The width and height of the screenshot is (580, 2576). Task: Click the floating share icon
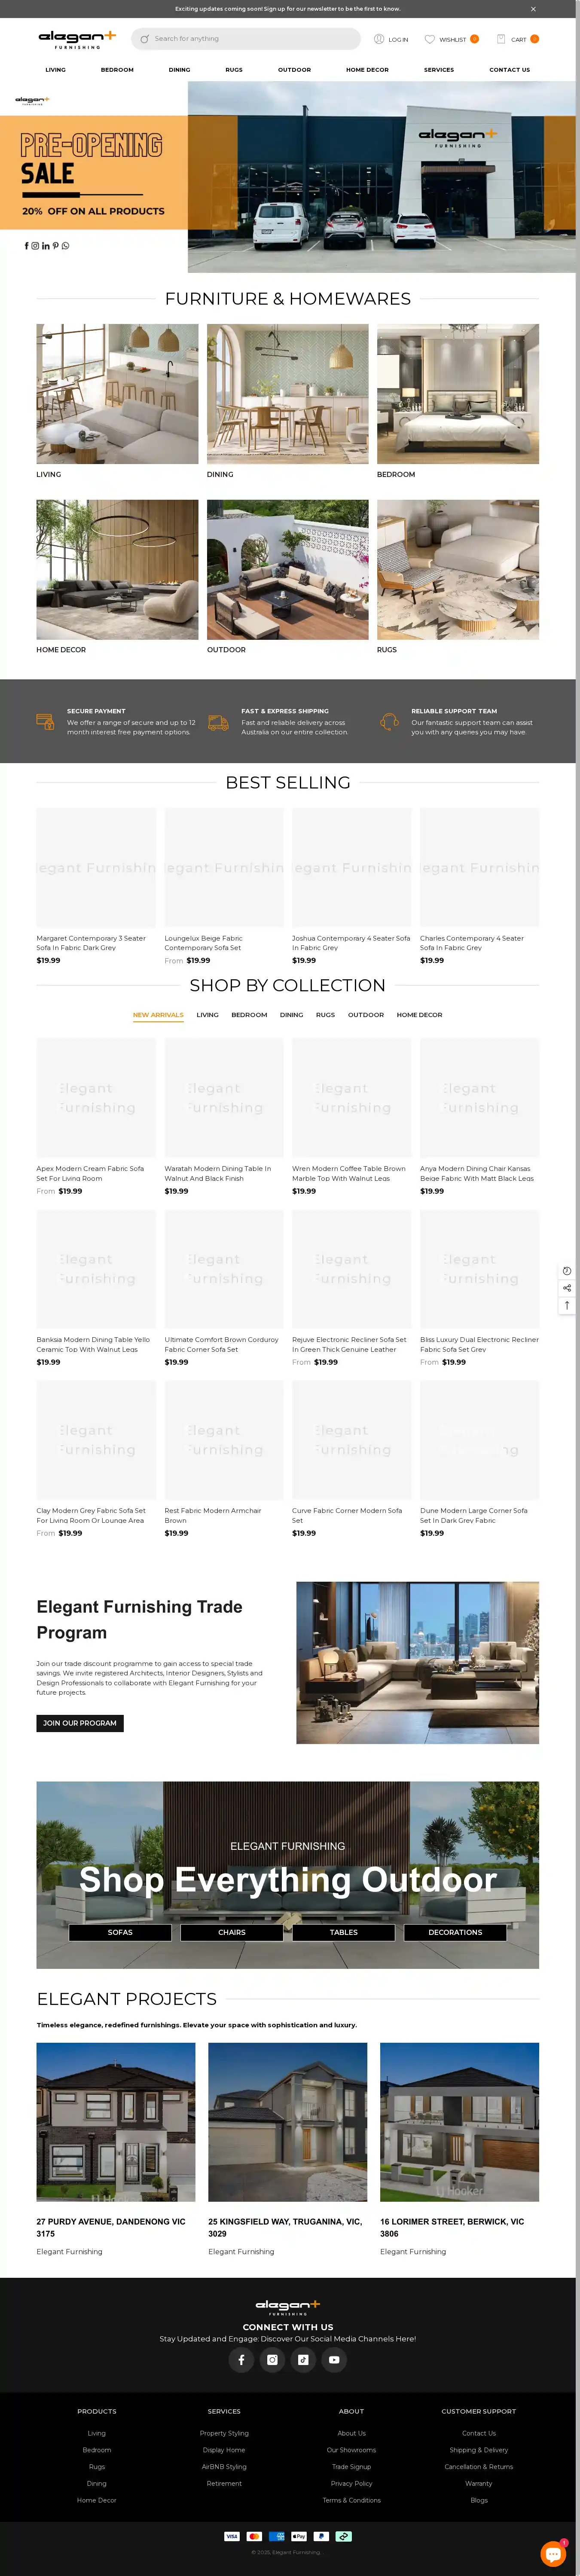pos(567,1288)
